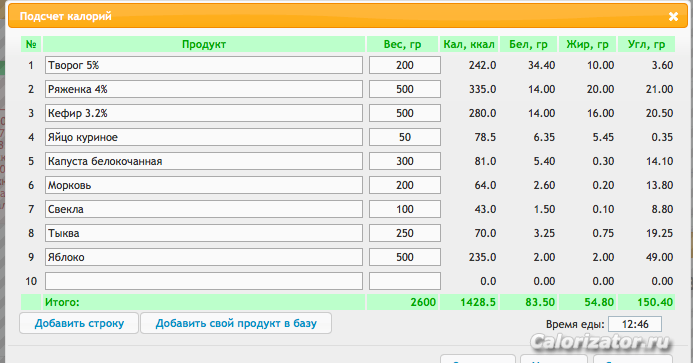Image resolution: width=693 pixels, height=363 pixels.
Task: Click the Бел, гр column header
Action: click(x=528, y=44)
